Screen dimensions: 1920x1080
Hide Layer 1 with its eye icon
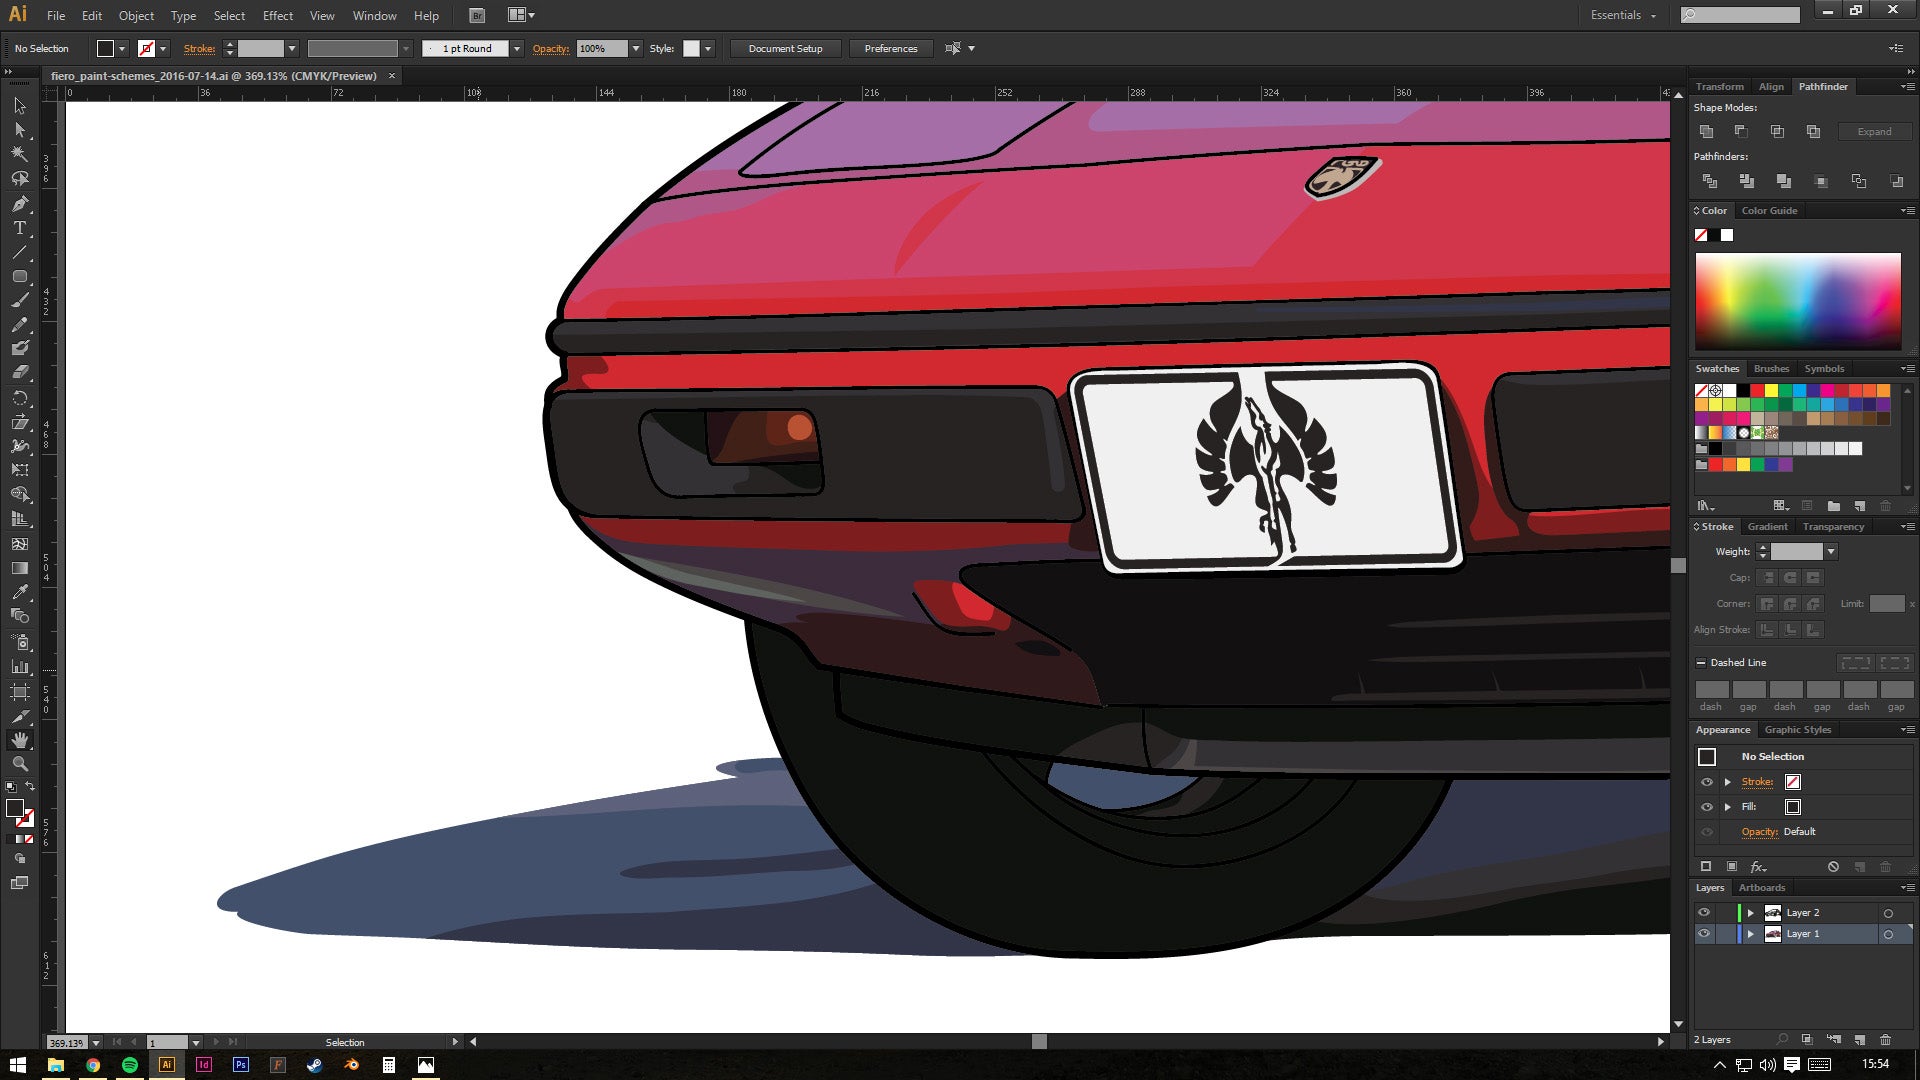pos(1704,933)
